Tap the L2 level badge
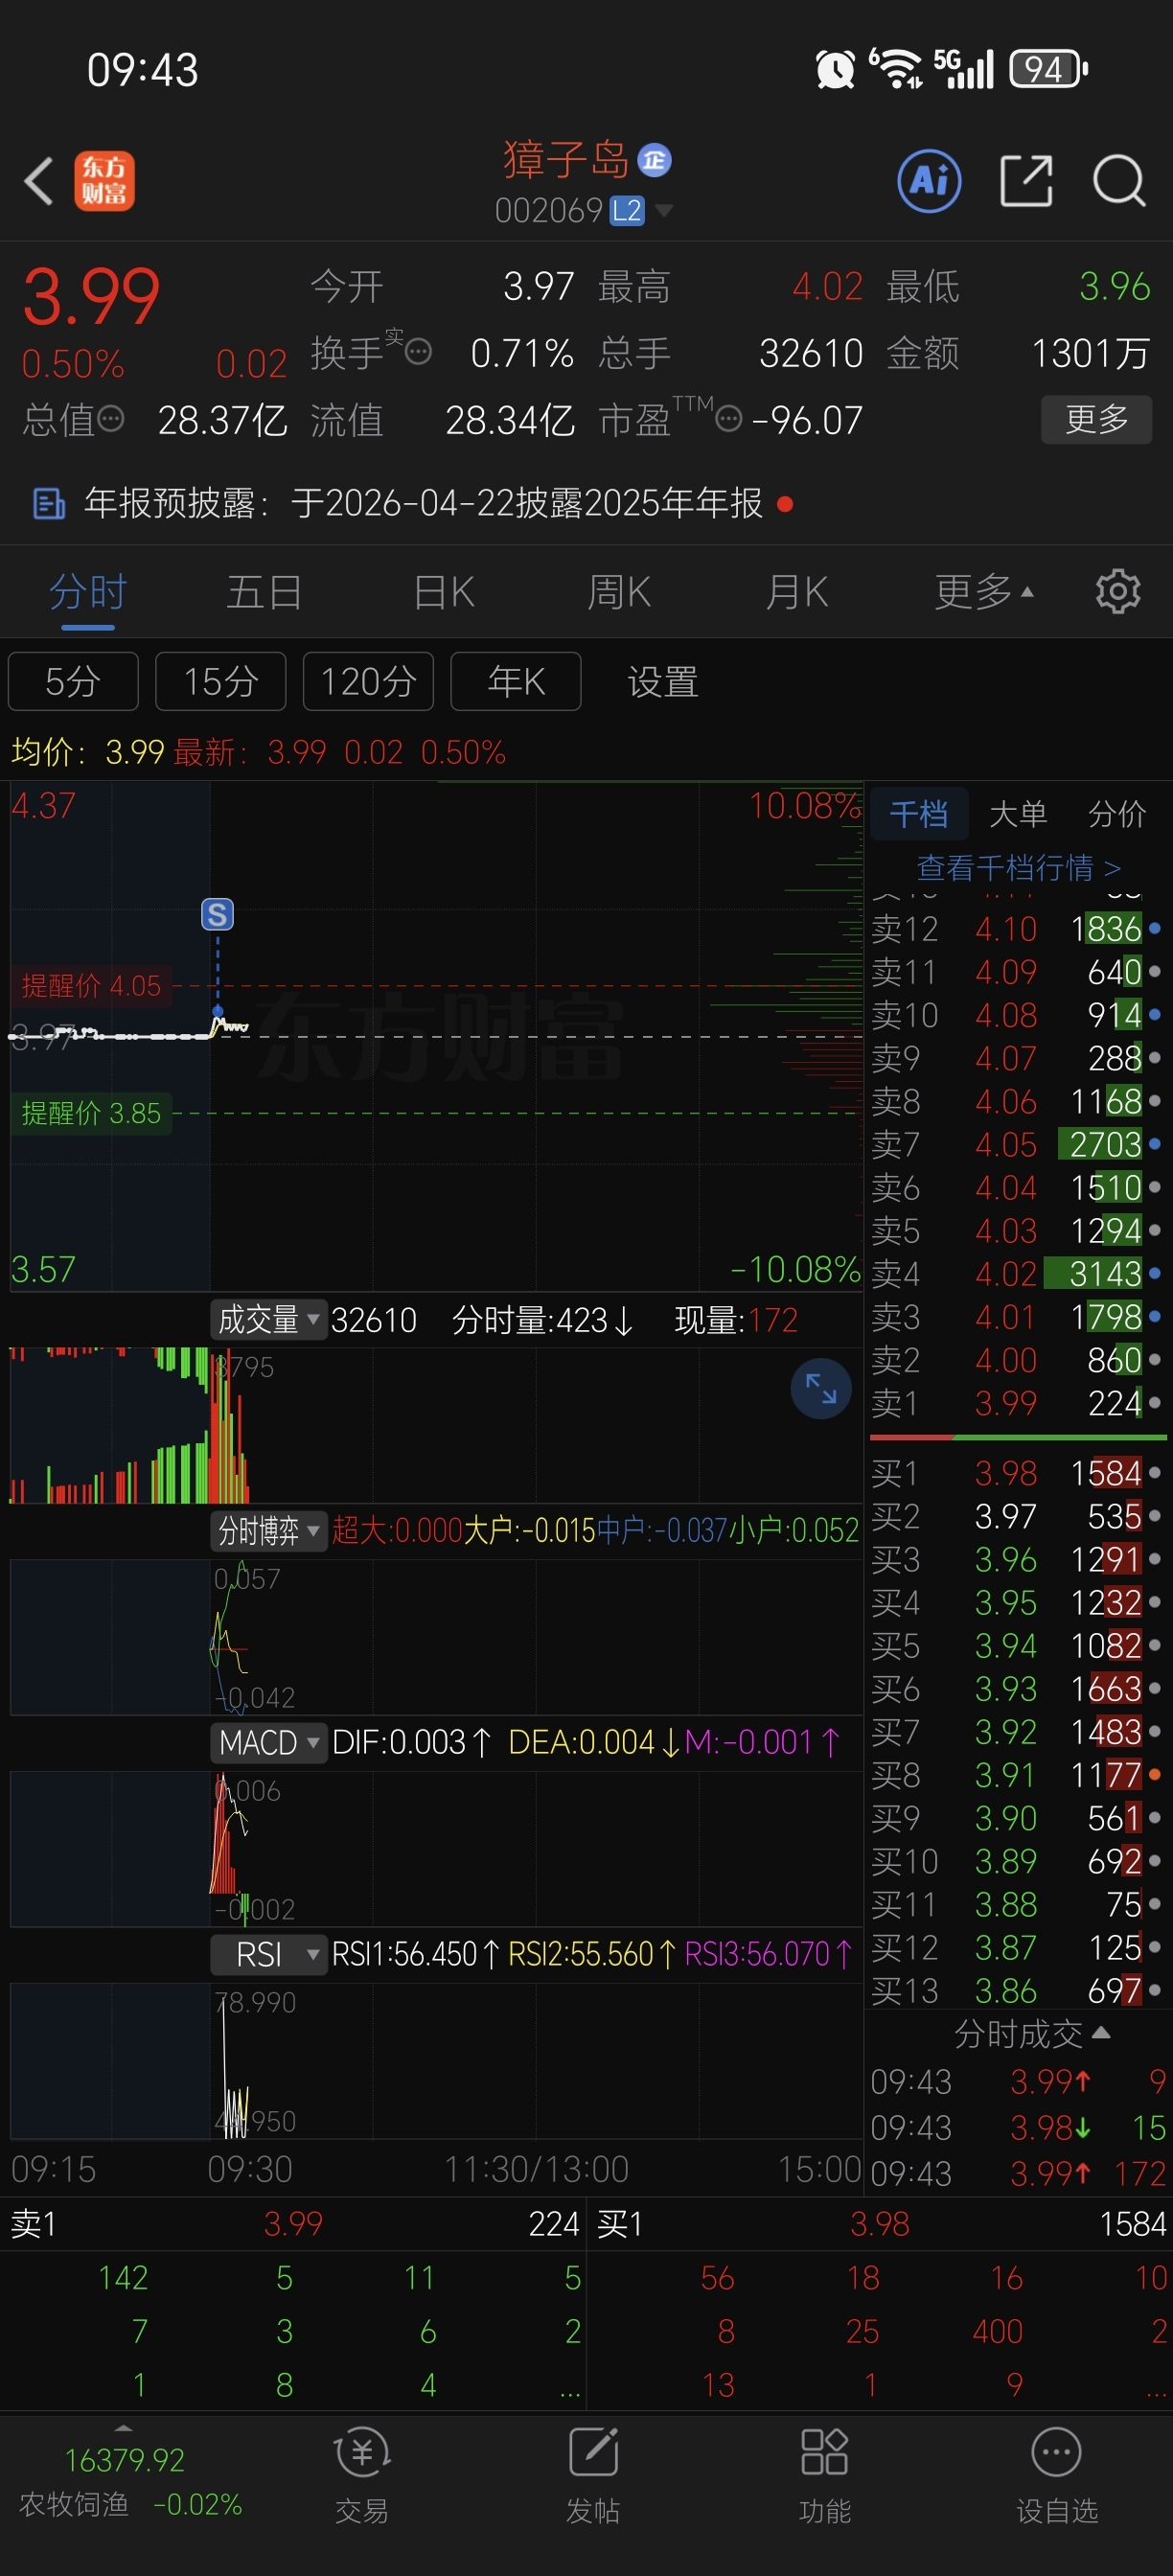1173x2576 pixels. (x=627, y=211)
